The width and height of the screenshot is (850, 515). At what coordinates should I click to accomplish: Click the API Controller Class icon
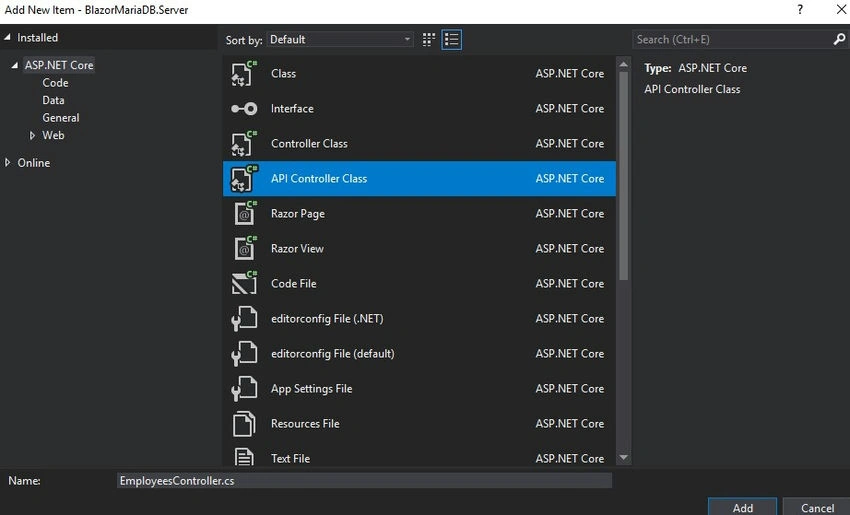coord(244,178)
